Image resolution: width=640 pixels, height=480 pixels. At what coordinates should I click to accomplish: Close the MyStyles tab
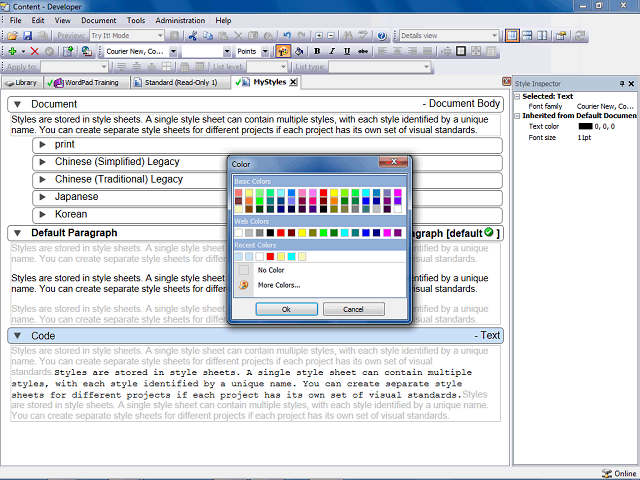293,82
